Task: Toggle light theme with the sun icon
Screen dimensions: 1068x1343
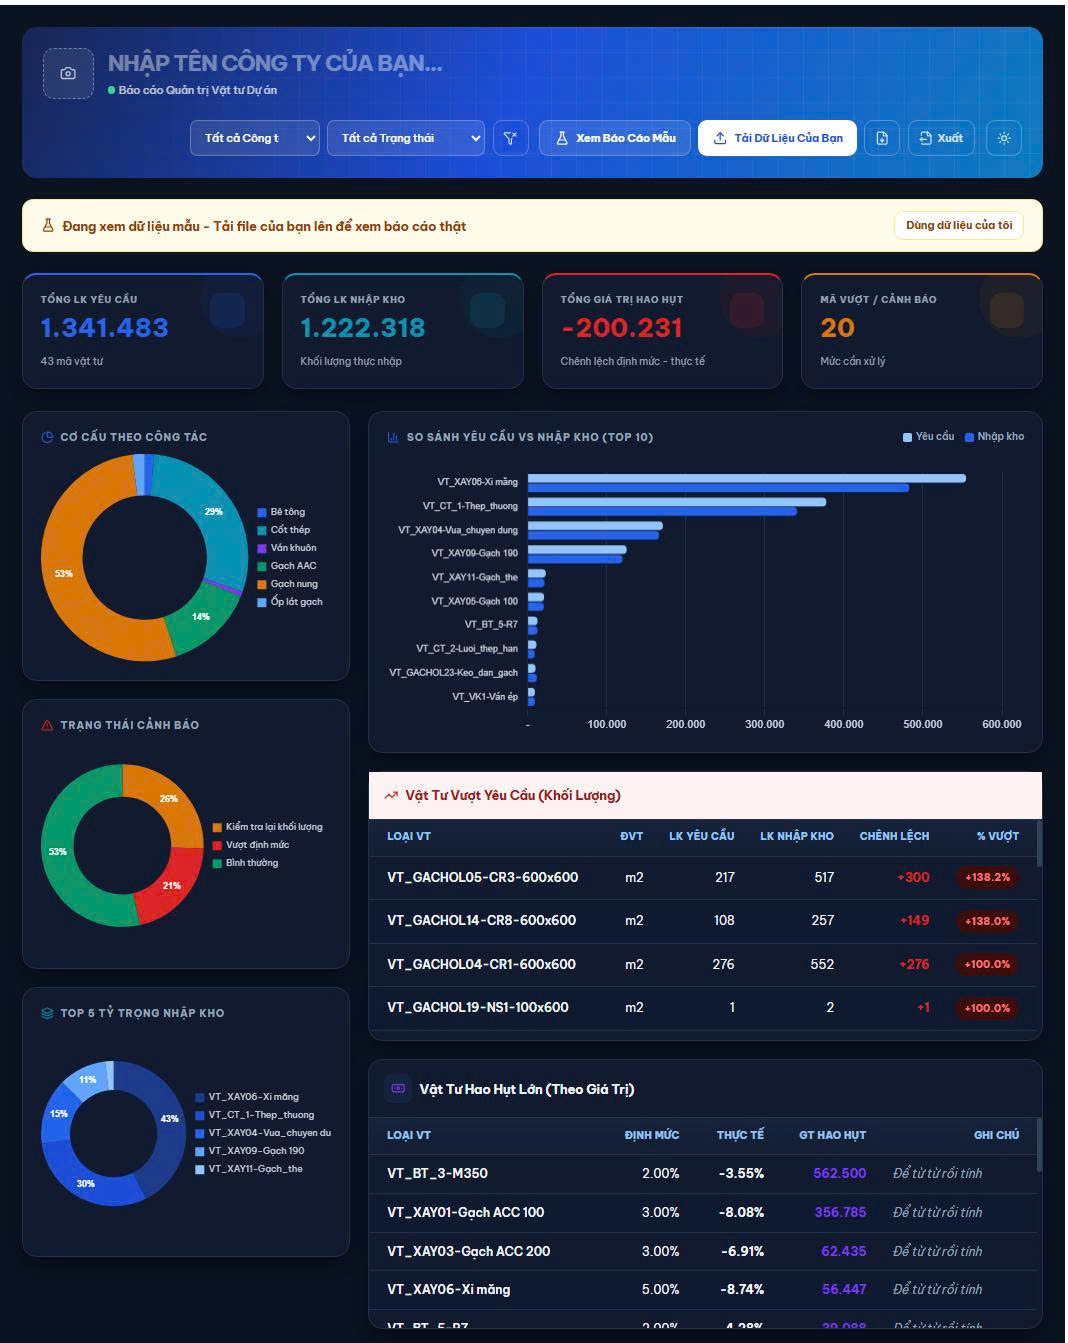Action: (1004, 138)
